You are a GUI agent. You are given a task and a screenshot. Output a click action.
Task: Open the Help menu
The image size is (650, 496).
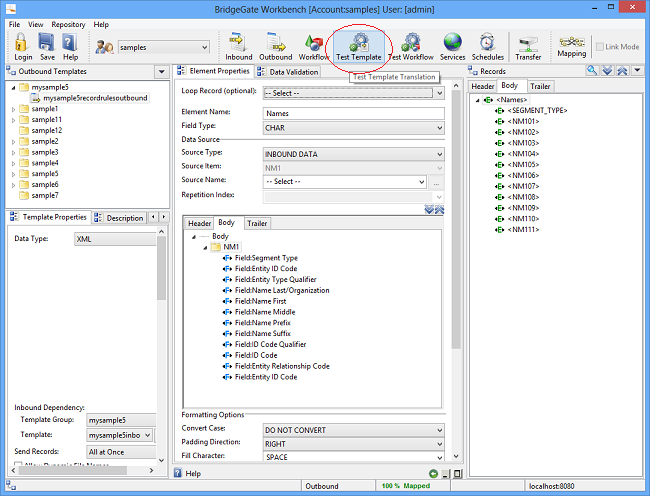pos(101,24)
